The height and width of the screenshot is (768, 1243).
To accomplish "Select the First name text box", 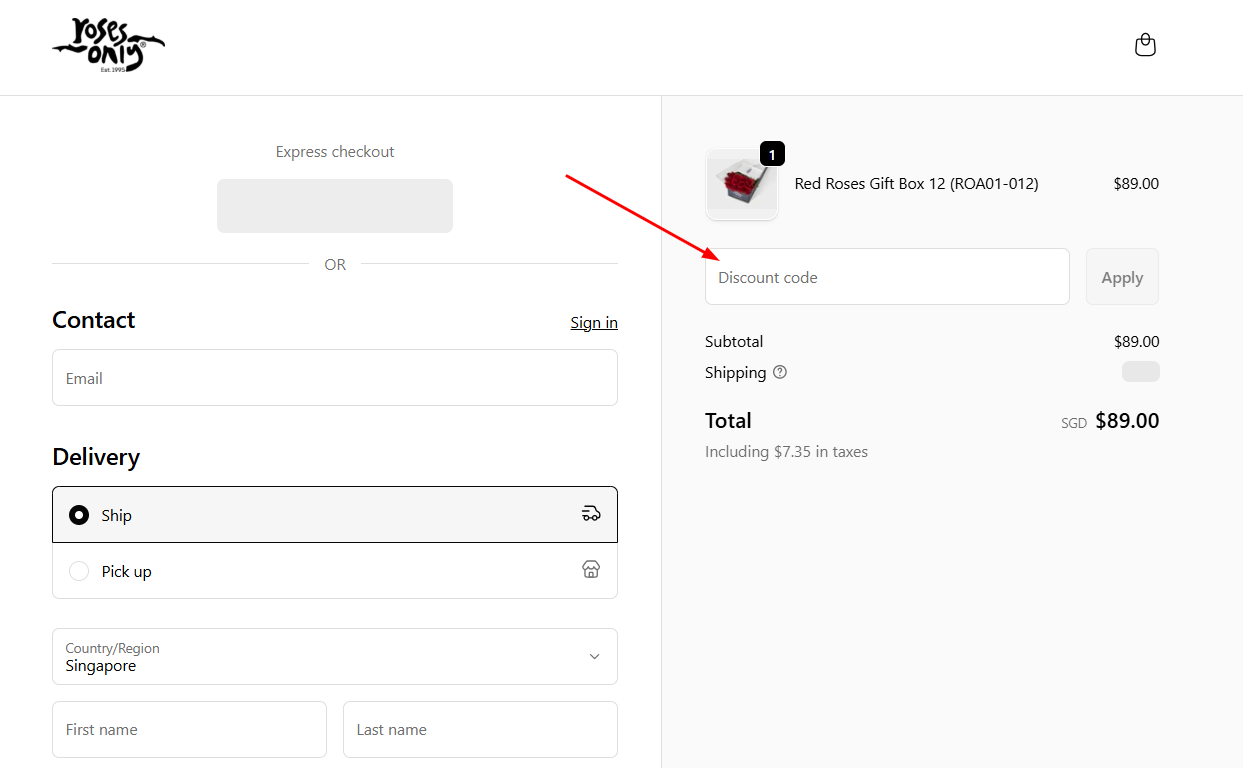I will (189, 729).
